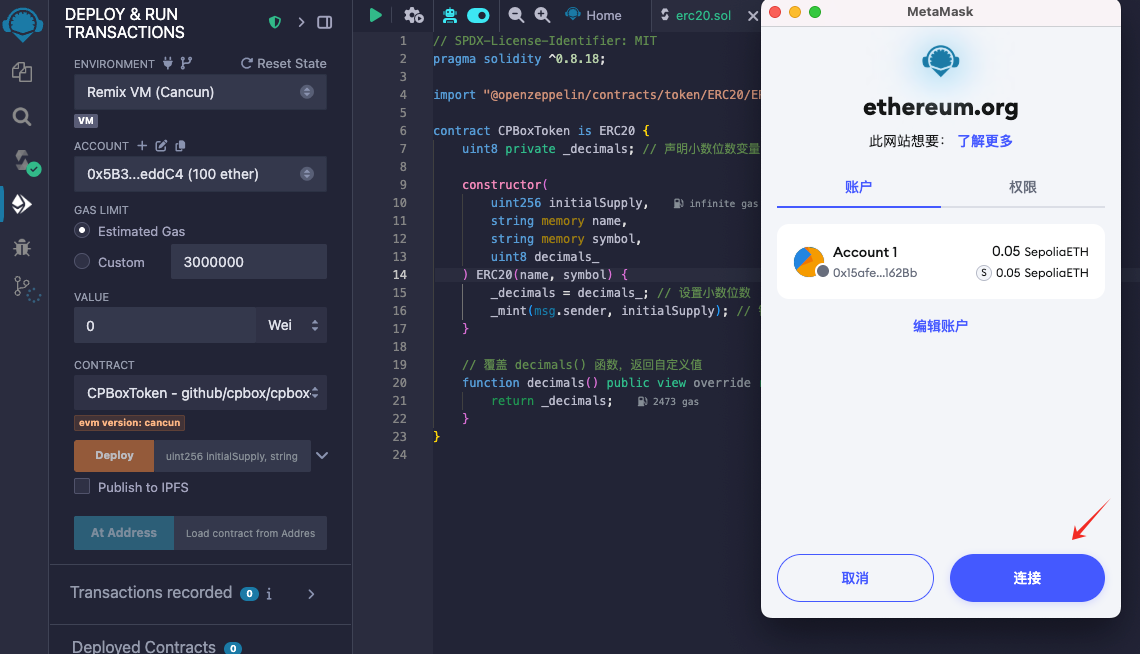Click the info icon near Transactions recorded

[x=269, y=594]
